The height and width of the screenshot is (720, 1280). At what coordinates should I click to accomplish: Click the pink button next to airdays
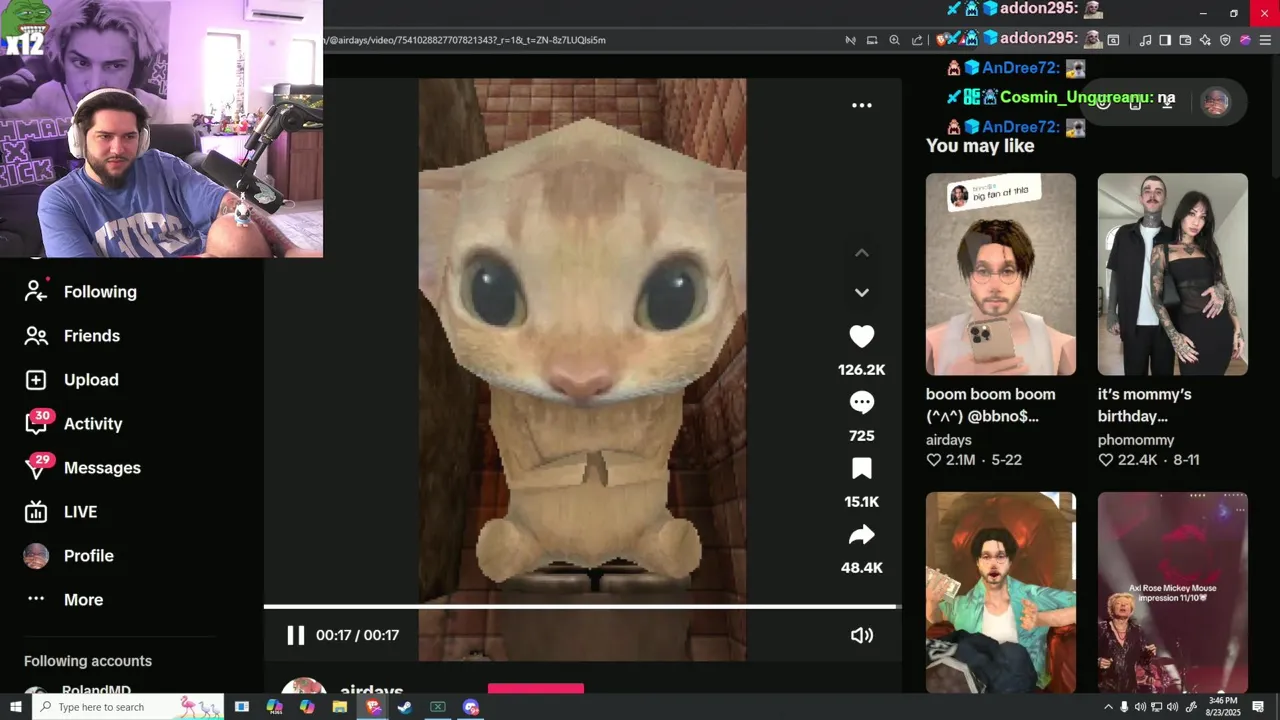tap(536, 689)
